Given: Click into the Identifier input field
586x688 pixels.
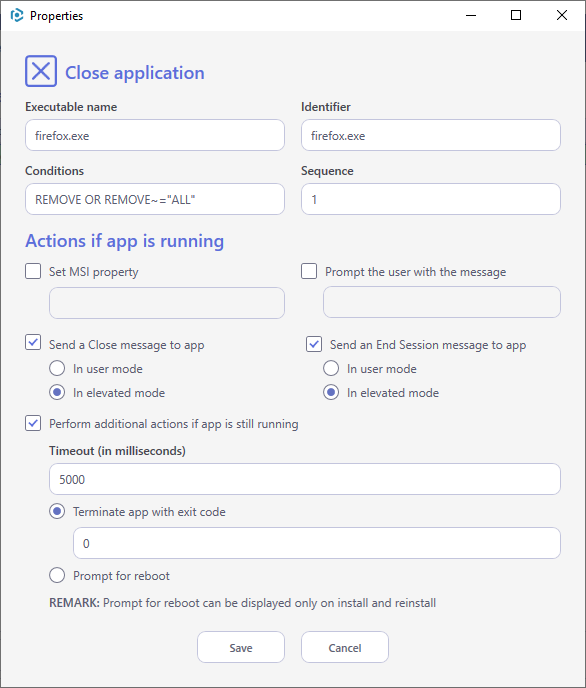Looking at the screenshot, I should click(431, 135).
